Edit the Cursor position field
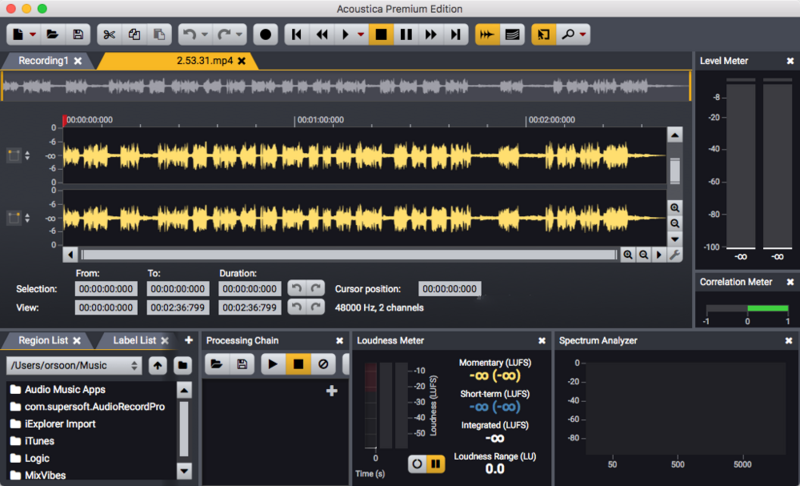This screenshot has height=486, width=800. tap(449, 289)
